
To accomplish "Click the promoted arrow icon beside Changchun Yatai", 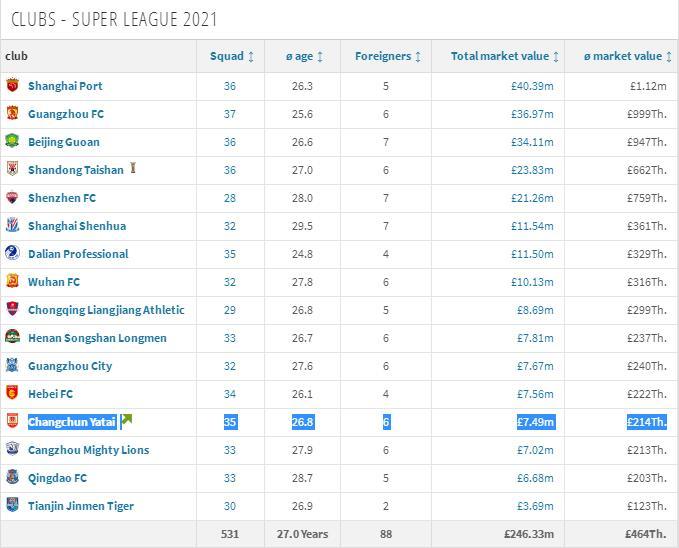I will [126, 420].
